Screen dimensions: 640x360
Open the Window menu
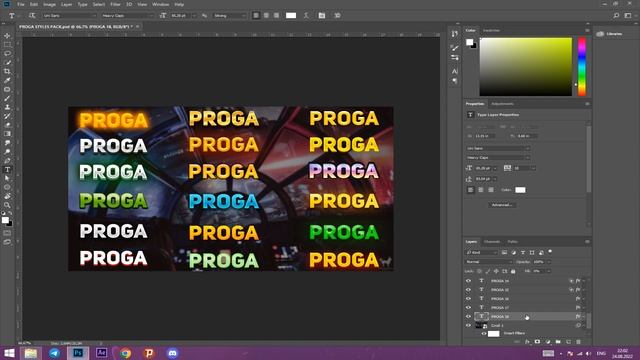coord(160,4)
